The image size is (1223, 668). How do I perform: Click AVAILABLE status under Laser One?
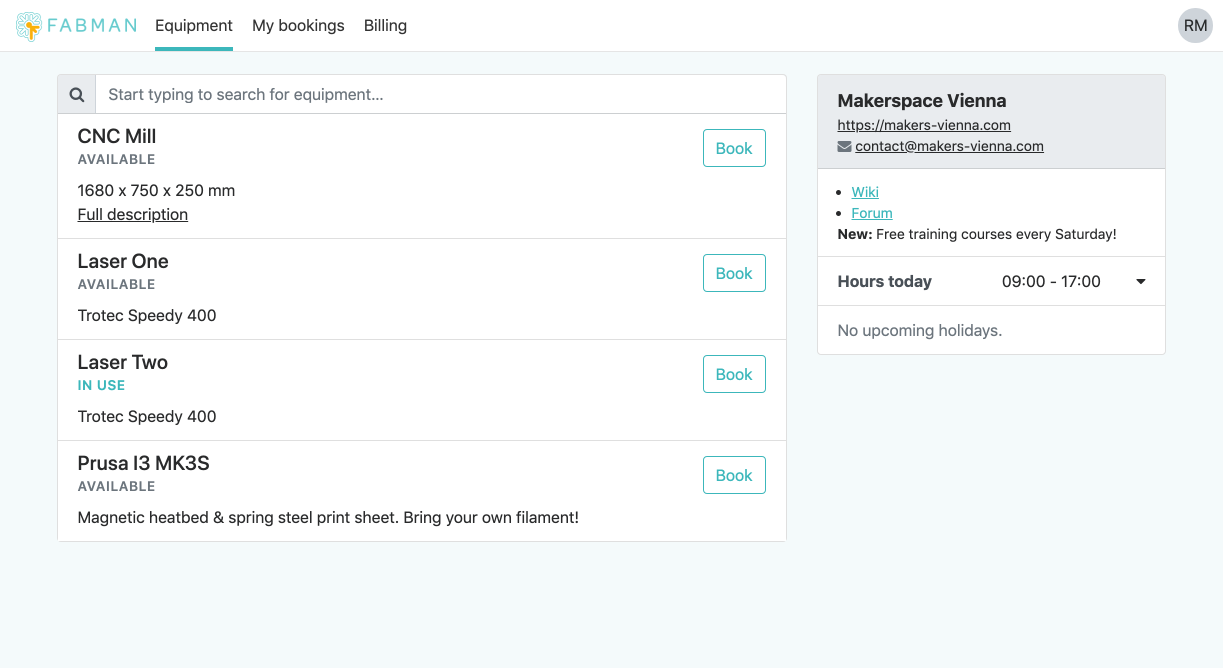(117, 284)
